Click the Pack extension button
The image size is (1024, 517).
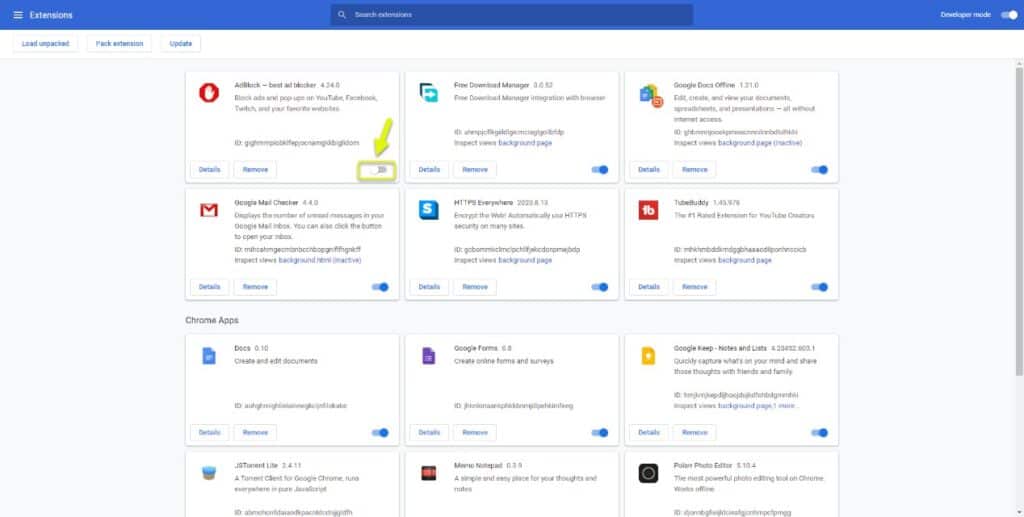click(120, 44)
